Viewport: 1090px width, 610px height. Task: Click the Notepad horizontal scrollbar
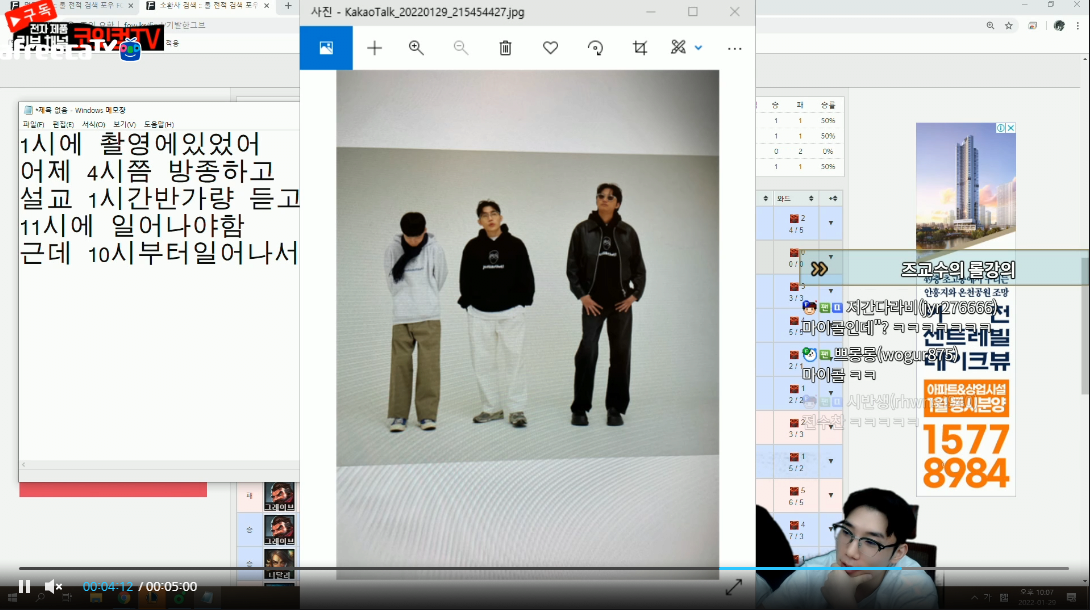(159, 464)
